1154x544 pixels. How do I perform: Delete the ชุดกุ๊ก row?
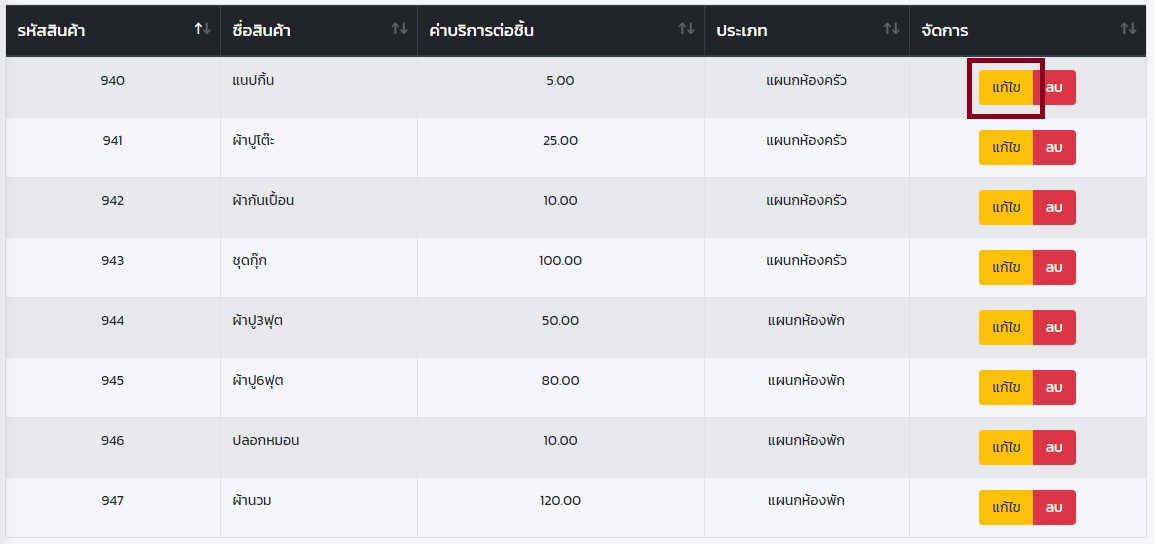click(x=1054, y=268)
